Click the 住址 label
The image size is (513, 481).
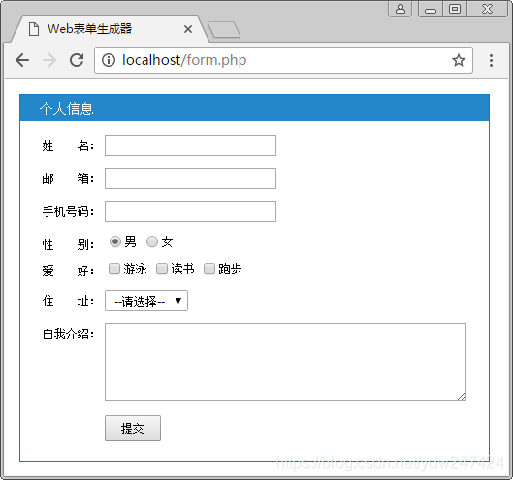point(68,301)
